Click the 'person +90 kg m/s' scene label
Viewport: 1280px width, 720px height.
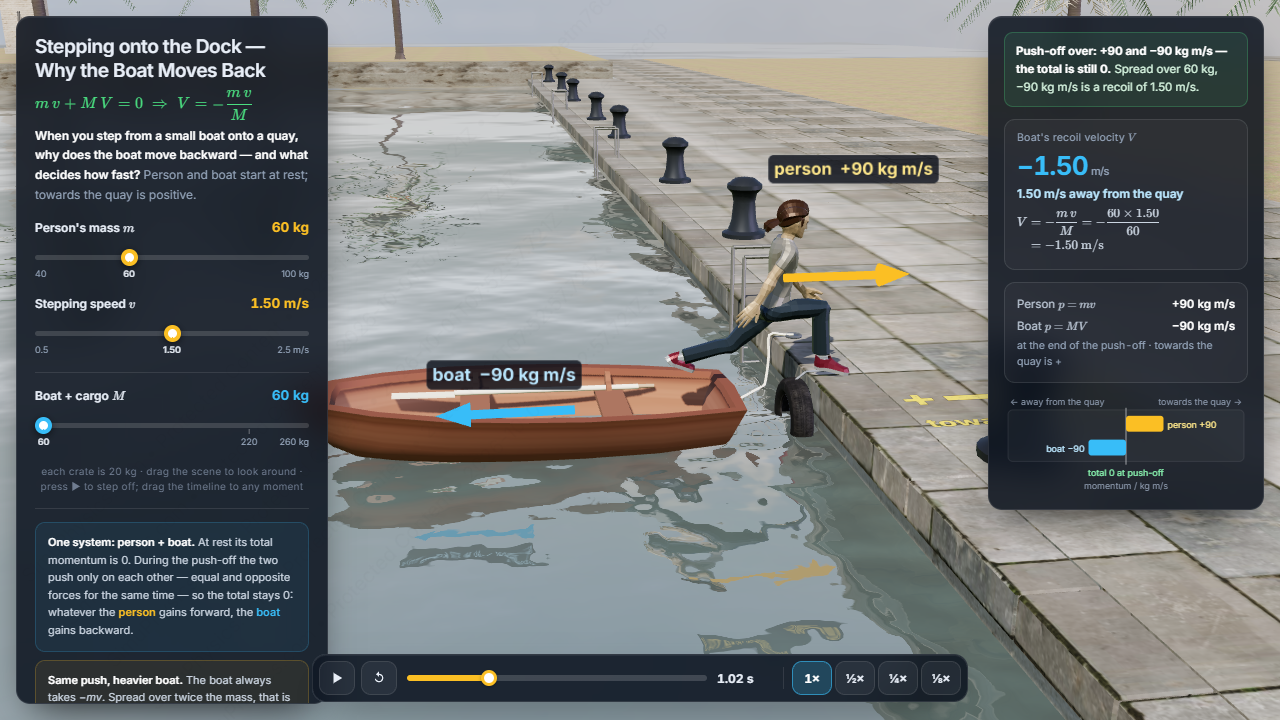[x=853, y=169]
